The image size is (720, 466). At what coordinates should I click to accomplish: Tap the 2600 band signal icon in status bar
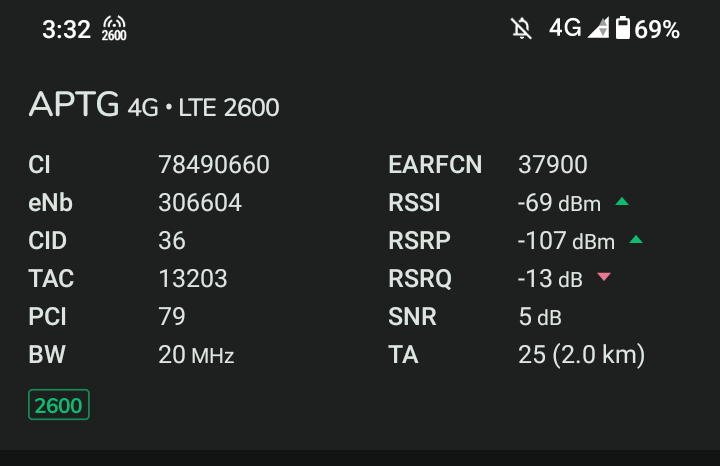[x=114, y=28]
